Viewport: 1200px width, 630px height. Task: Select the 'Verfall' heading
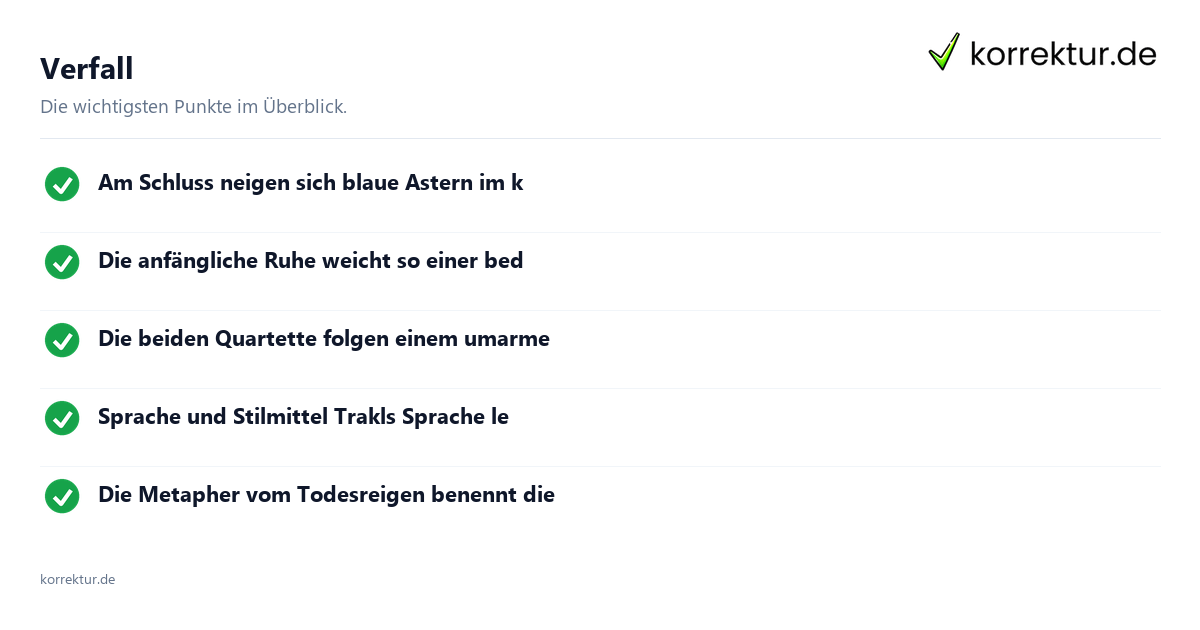pos(87,68)
